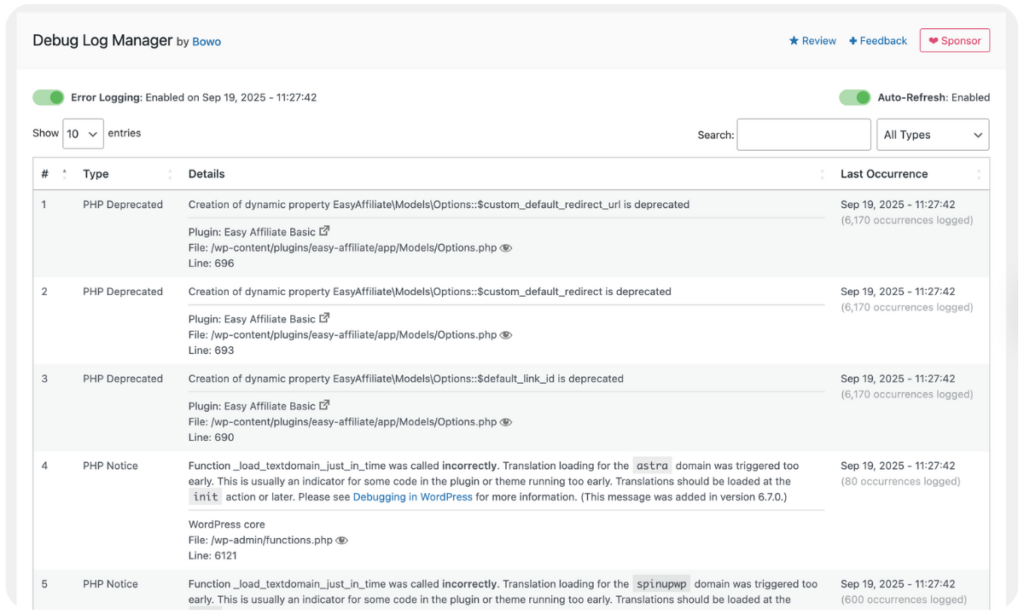Click the sort icon on the Last Occurrence column
The width and height of the screenshot is (1024, 614).
979,174
